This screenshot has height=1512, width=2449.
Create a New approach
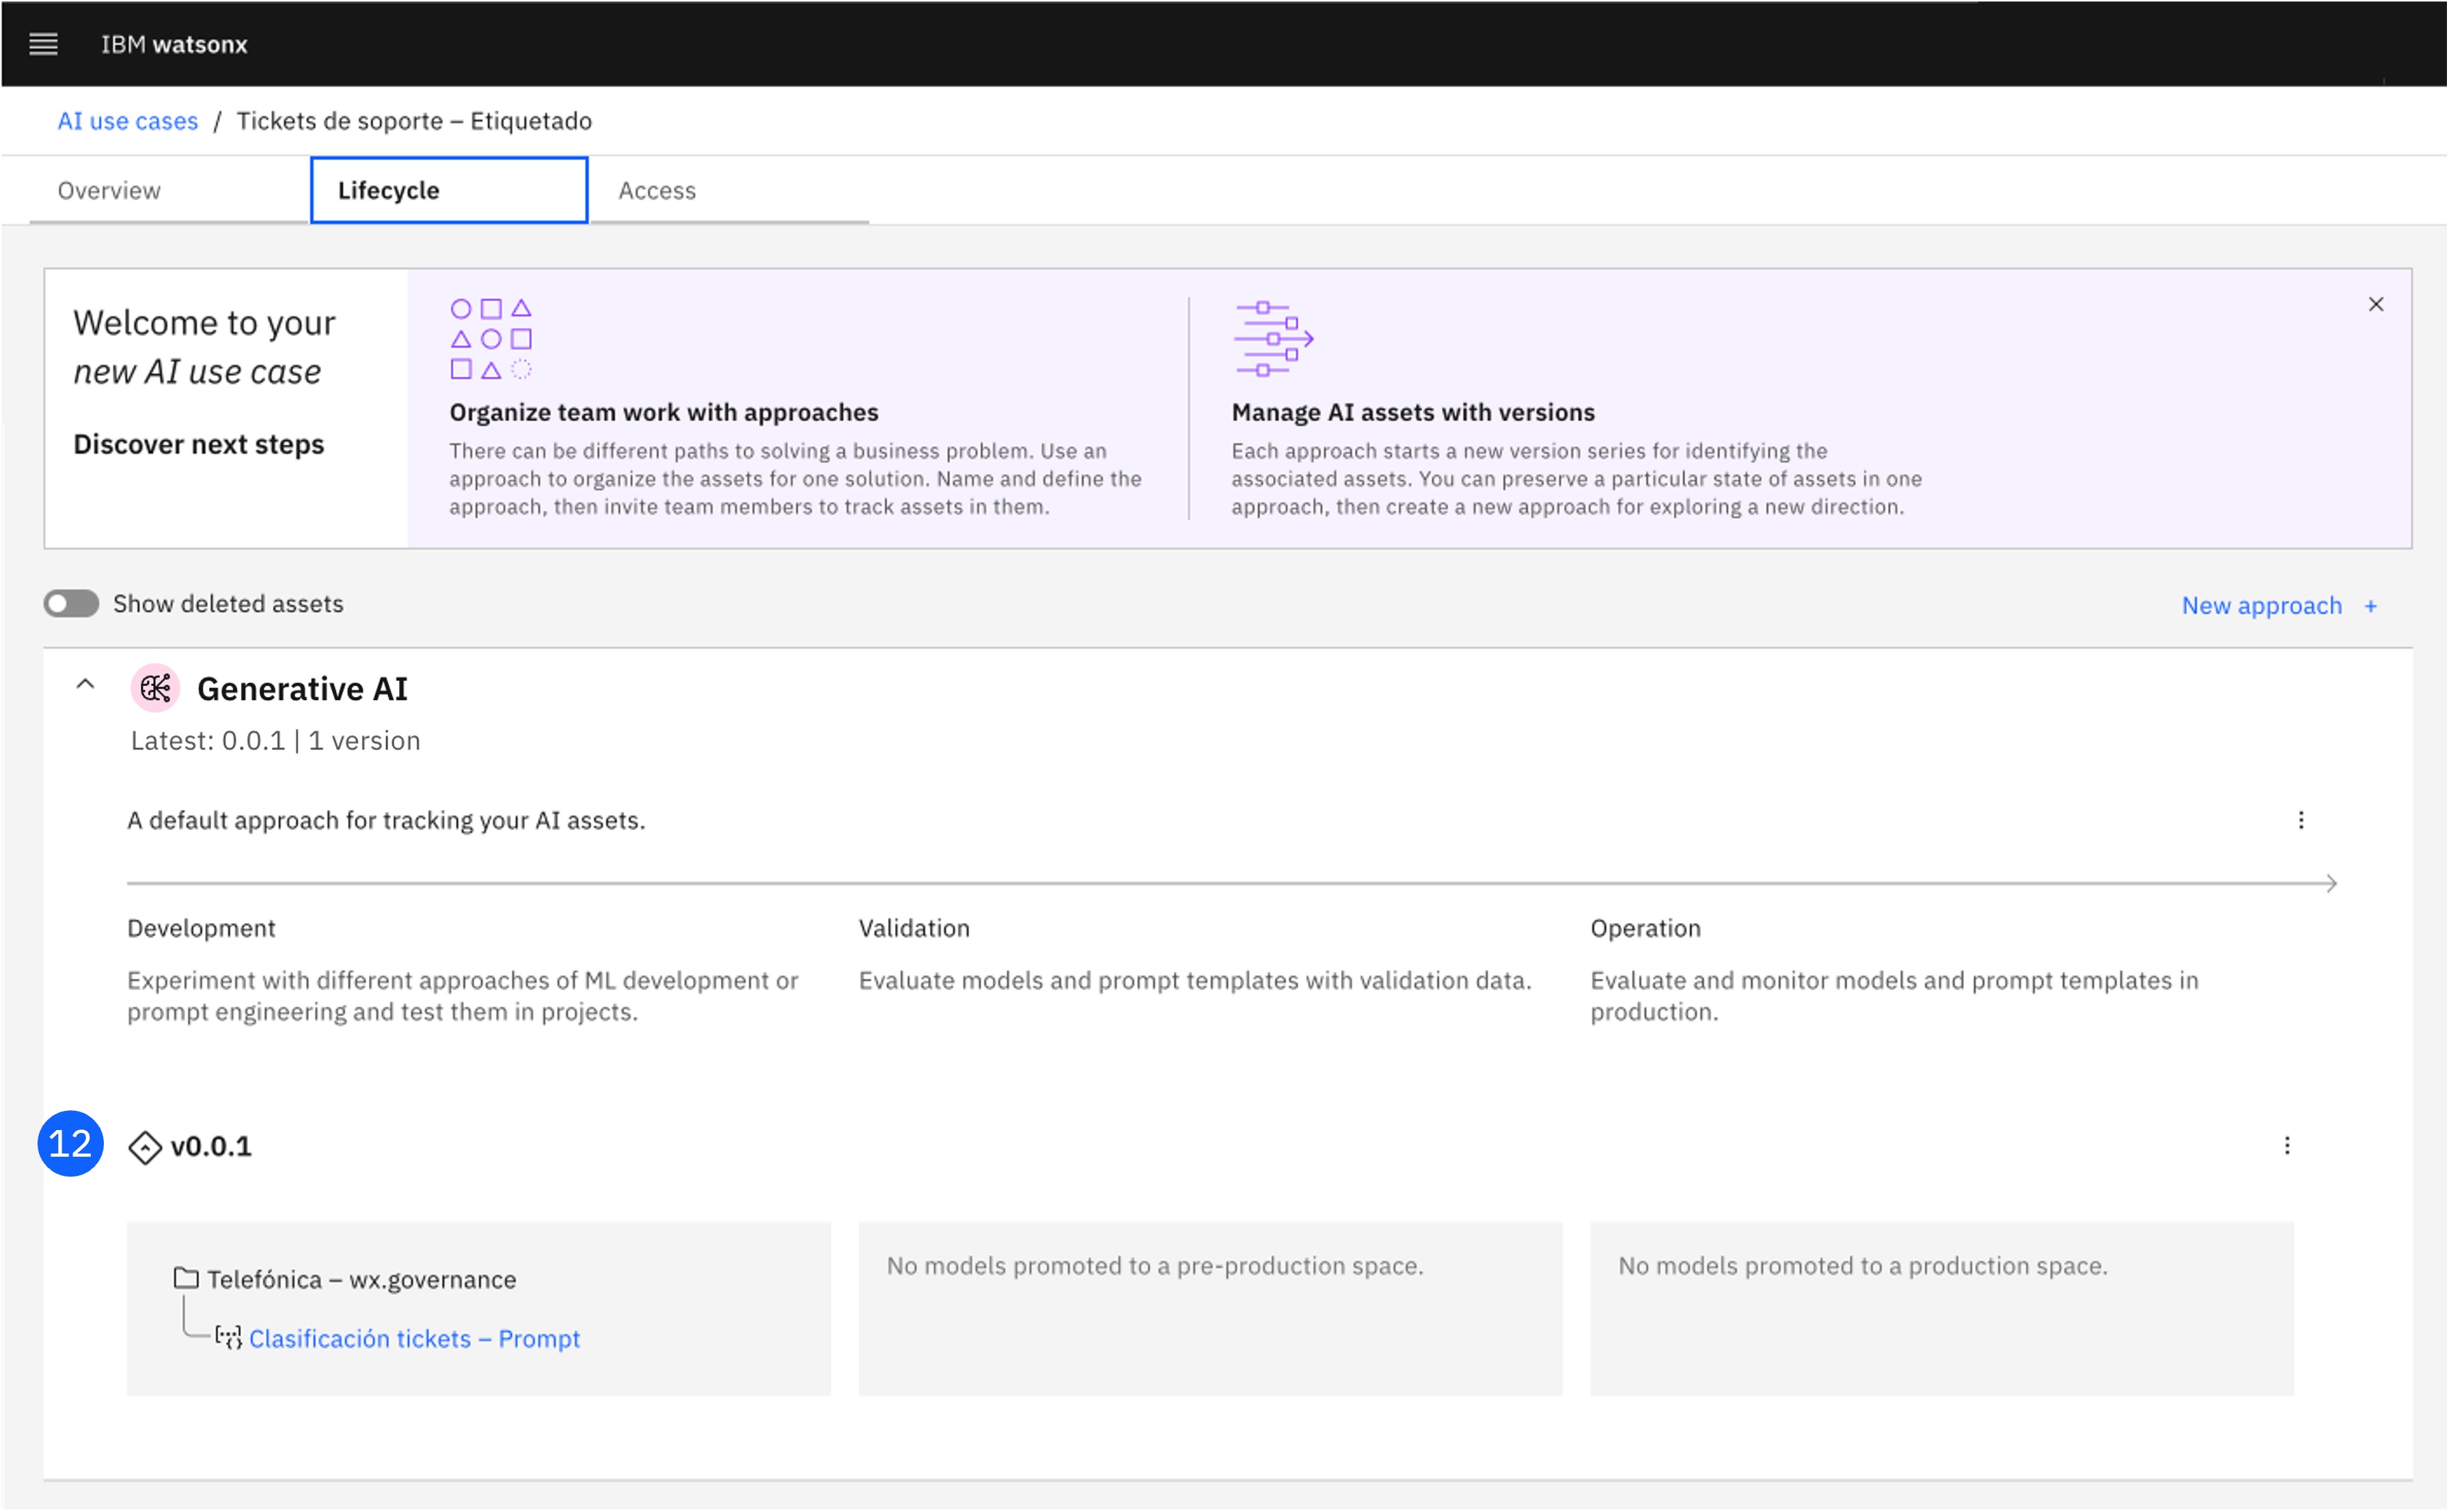2261,605
